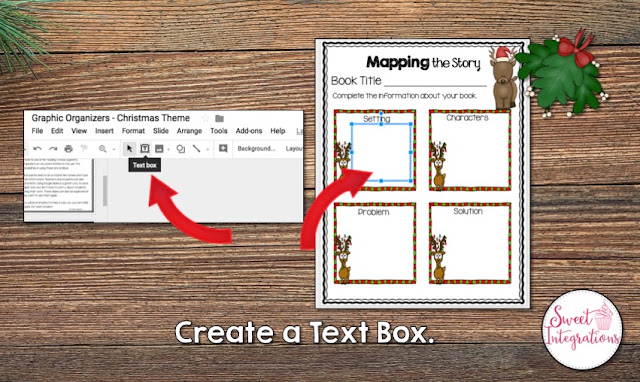640x382 pixels.
Task: Select the Shape tool icon
Action: [181, 149]
